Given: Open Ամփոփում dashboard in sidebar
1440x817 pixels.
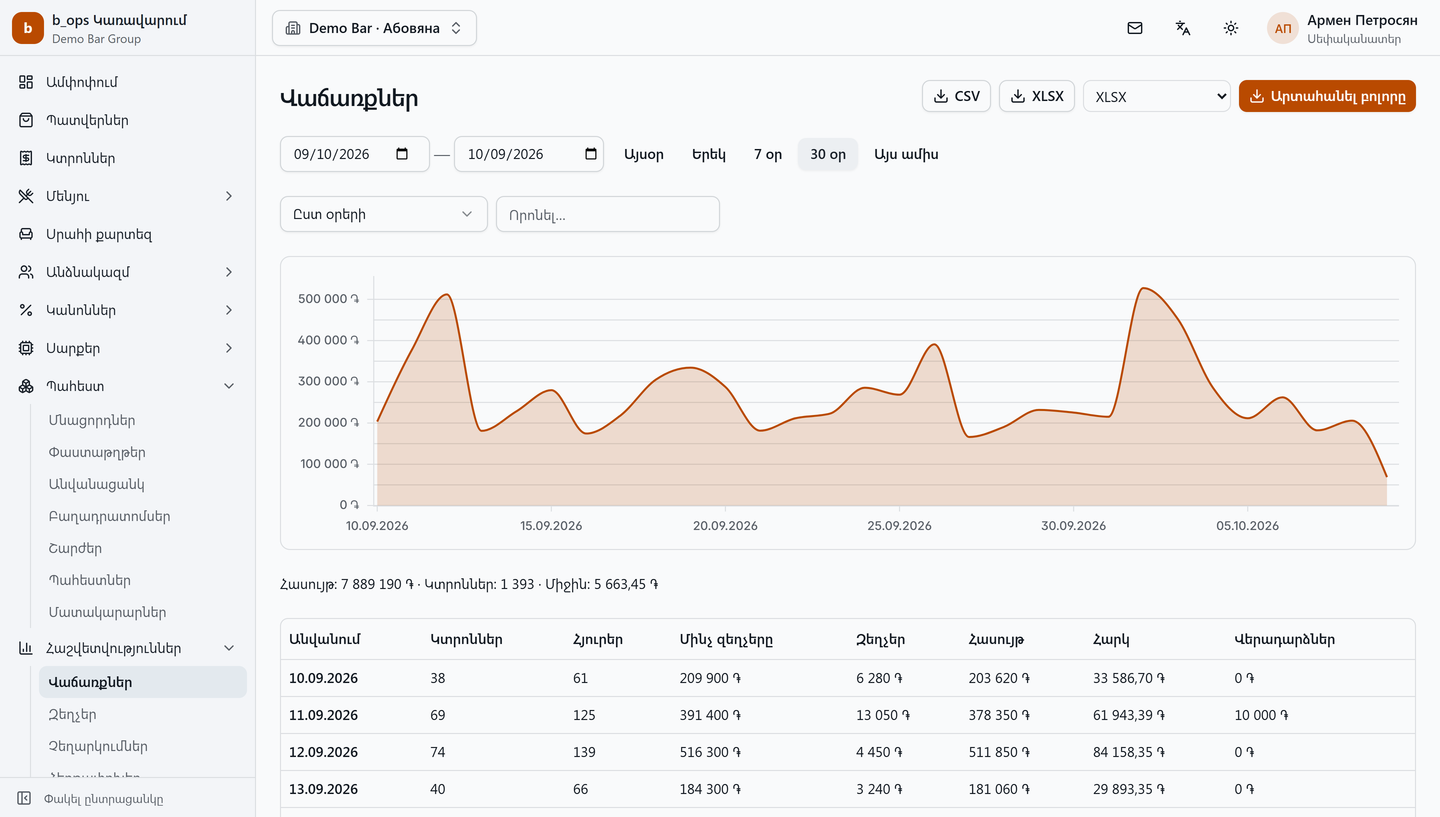Looking at the screenshot, I should [x=128, y=82].
